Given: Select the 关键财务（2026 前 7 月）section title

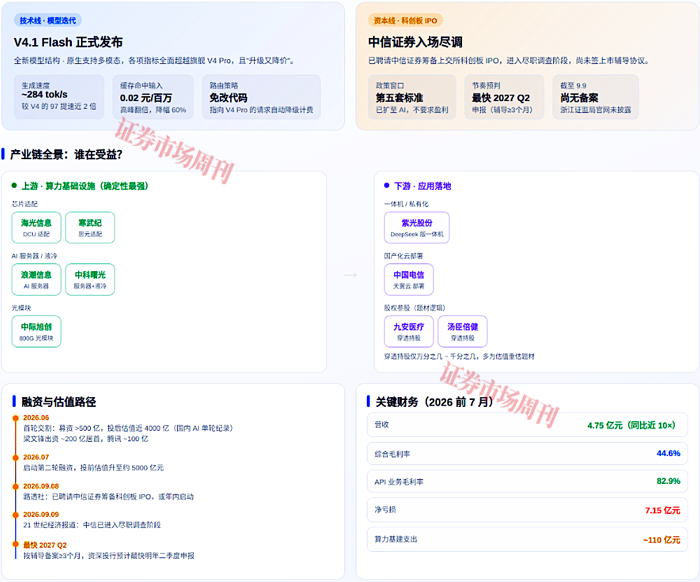Looking at the screenshot, I should (x=434, y=402).
